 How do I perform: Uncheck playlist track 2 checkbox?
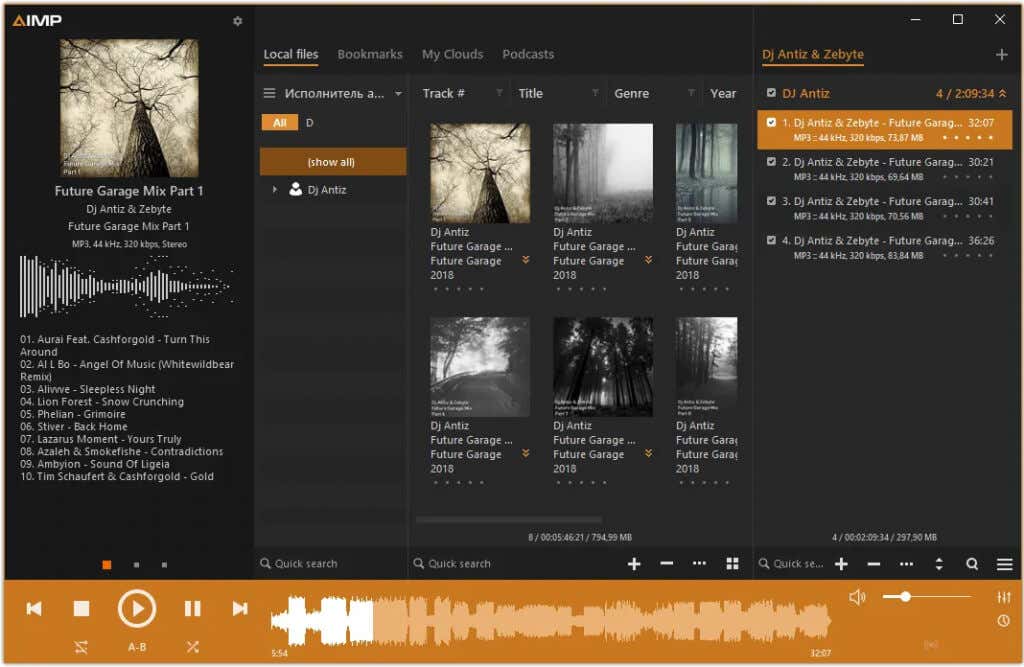[771, 161]
